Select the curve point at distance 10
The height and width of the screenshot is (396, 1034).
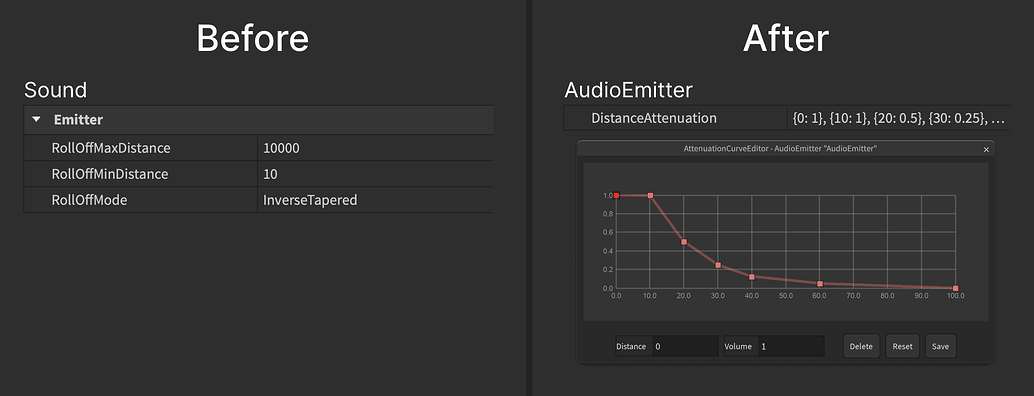(650, 196)
